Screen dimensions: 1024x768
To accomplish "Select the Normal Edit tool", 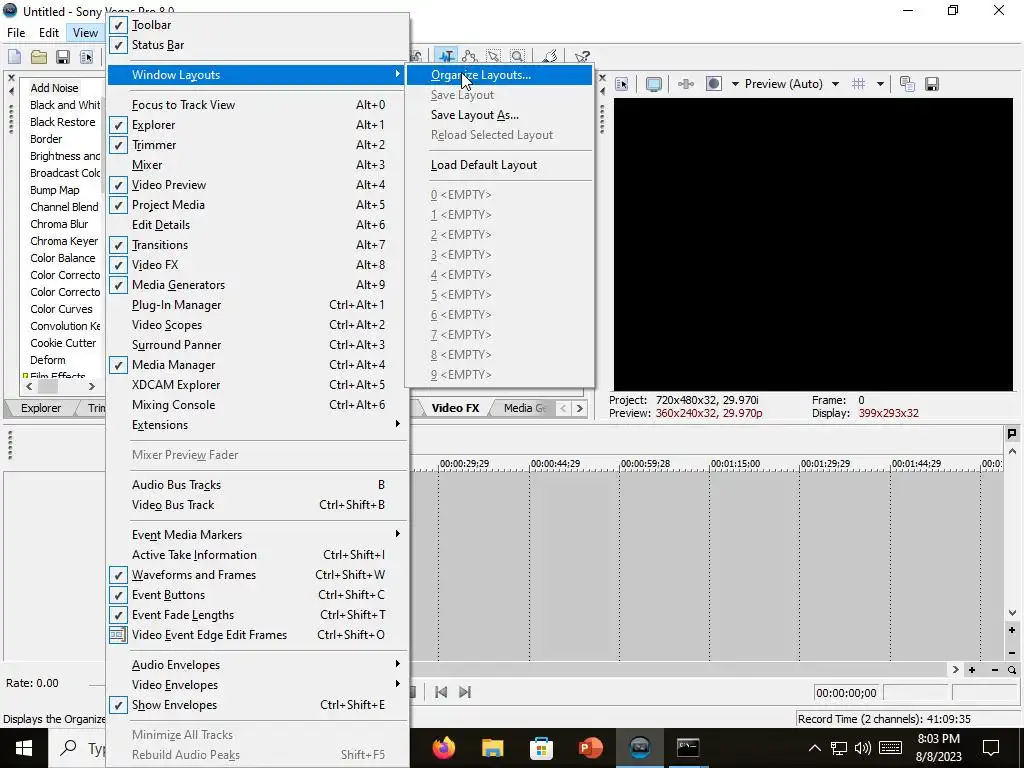I will pyautogui.click(x=445, y=57).
